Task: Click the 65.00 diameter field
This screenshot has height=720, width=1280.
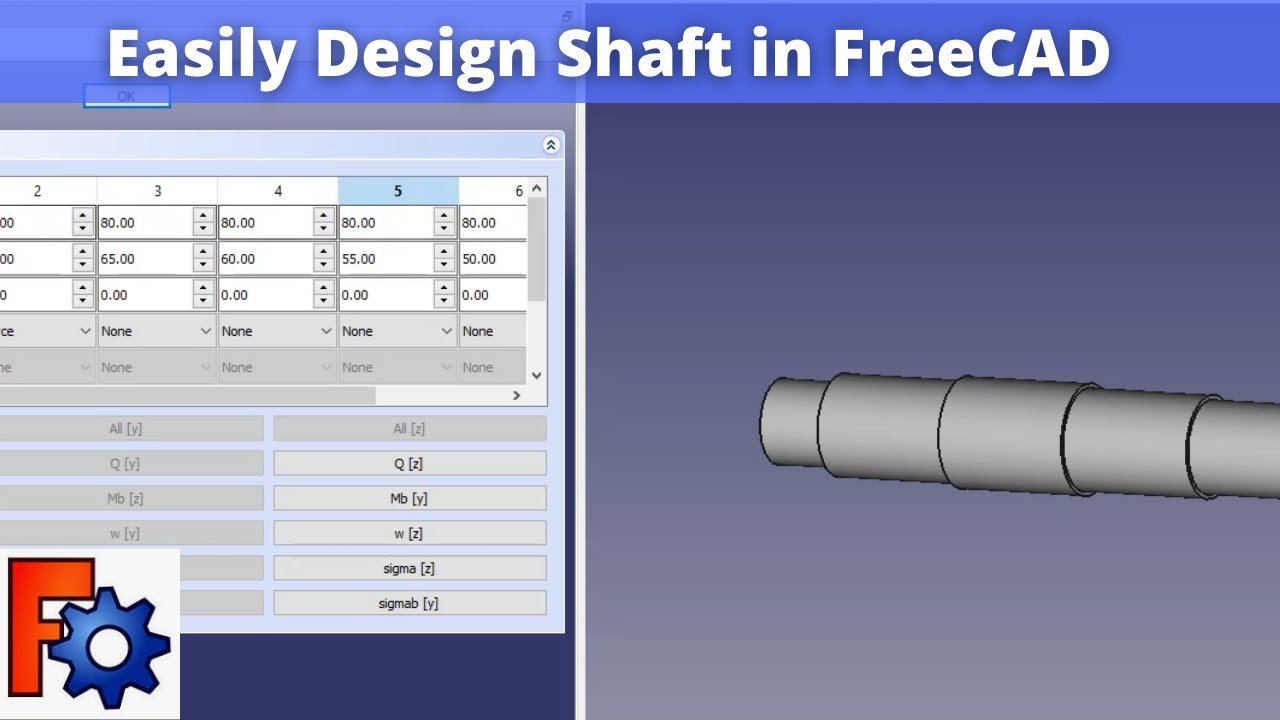Action: [146, 259]
